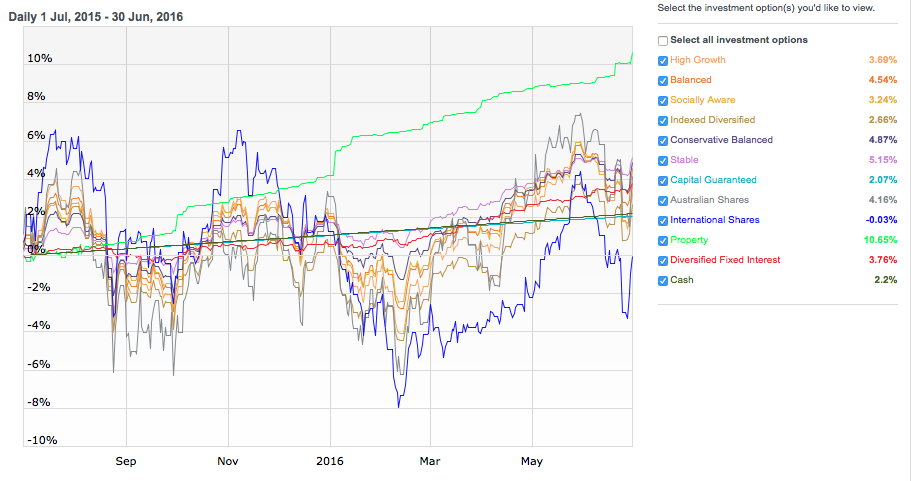
Task: Click the Sep label on the x-axis
Action: tap(125, 461)
